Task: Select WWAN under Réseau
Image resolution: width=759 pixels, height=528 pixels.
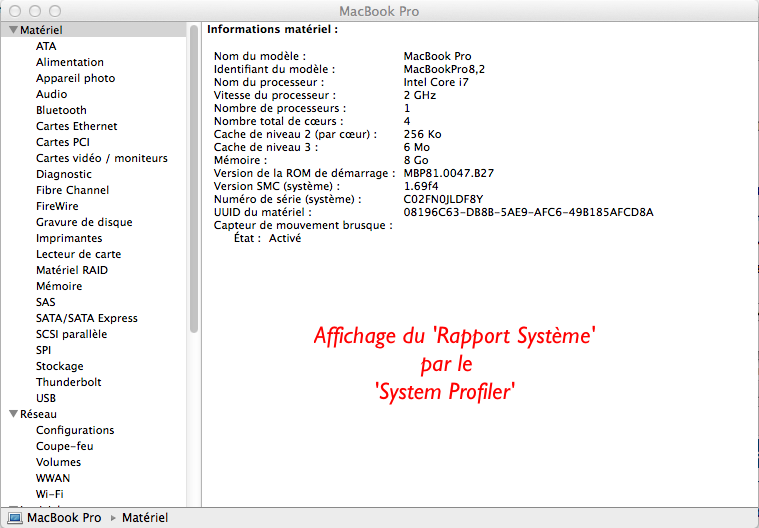Action: click(53, 478)
